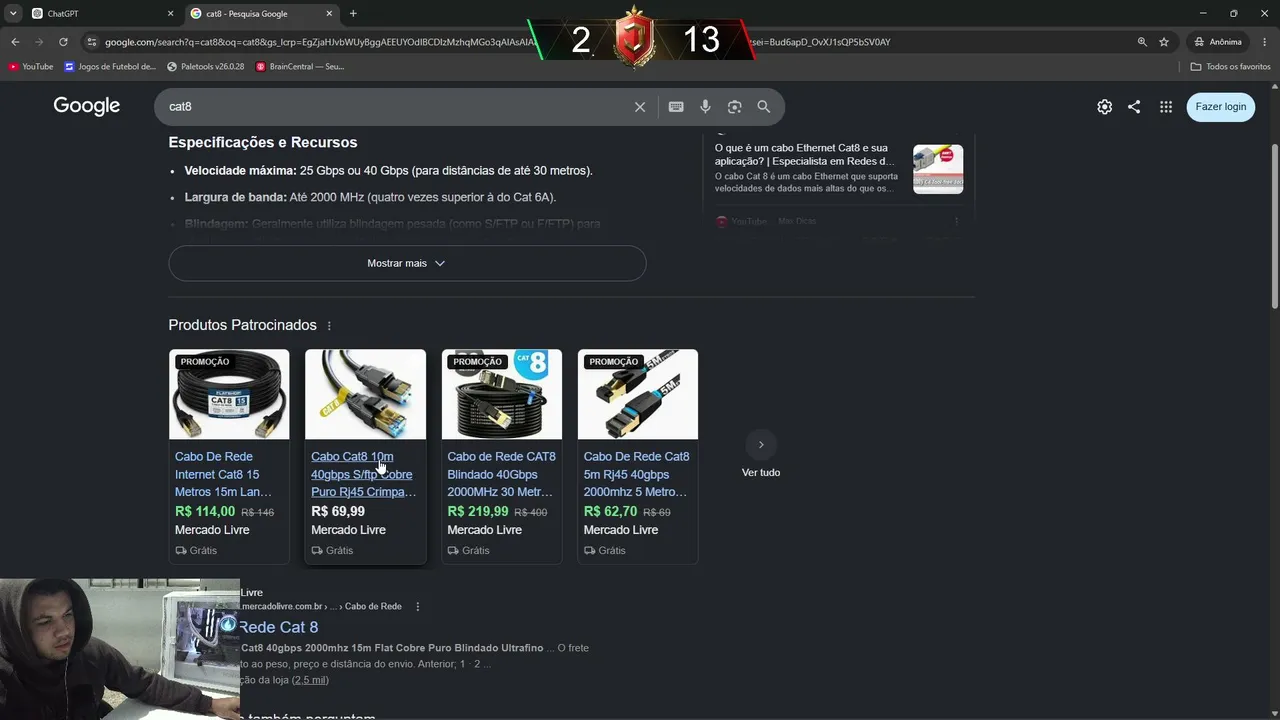The image size is (1280, 720).
Task: Share this Google results page
Action: [1134, 107]
